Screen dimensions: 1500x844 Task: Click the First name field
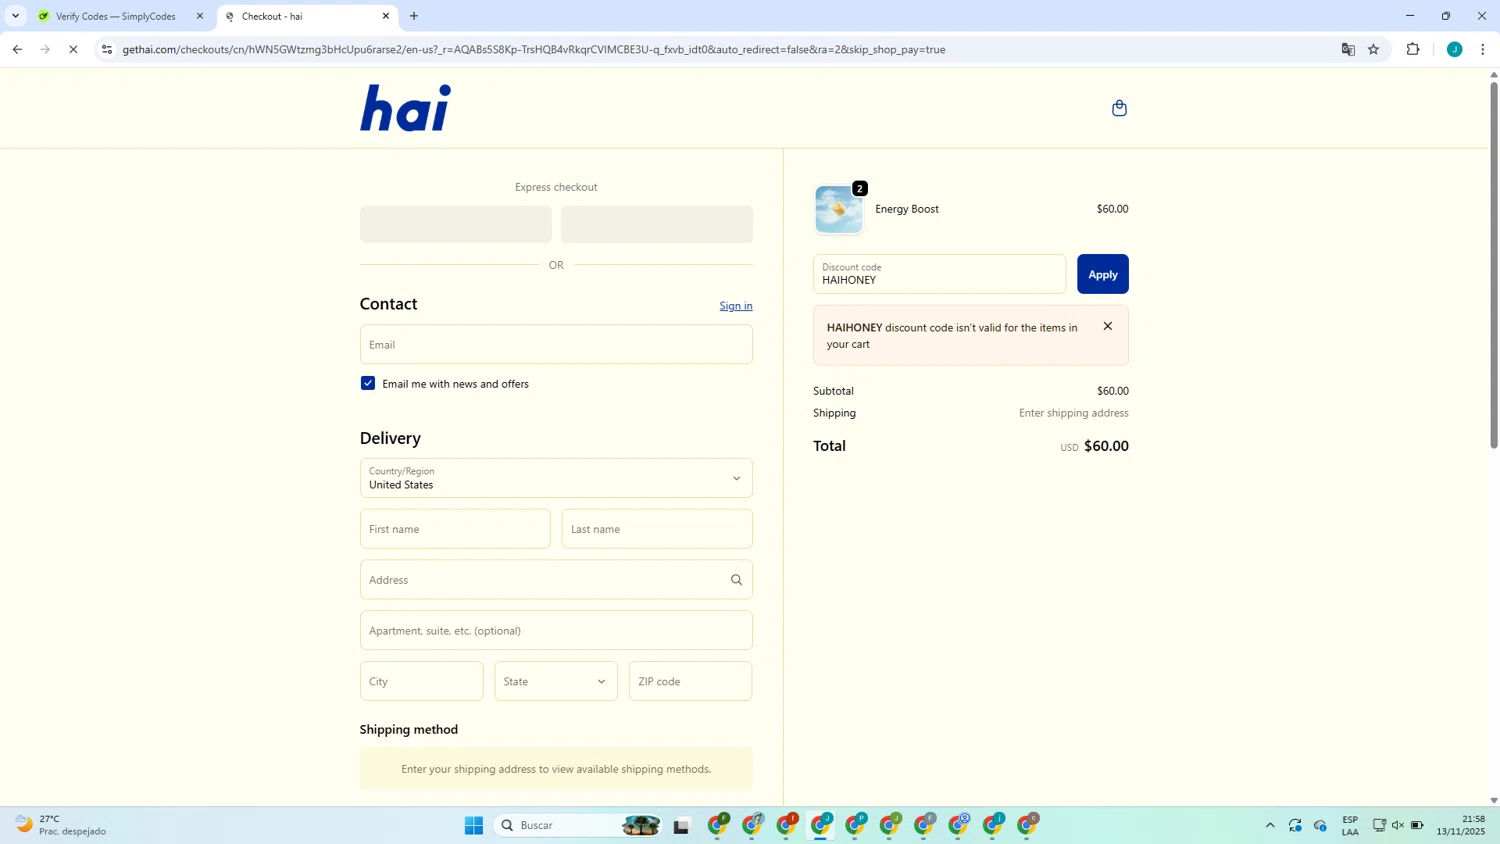point(455,529)
